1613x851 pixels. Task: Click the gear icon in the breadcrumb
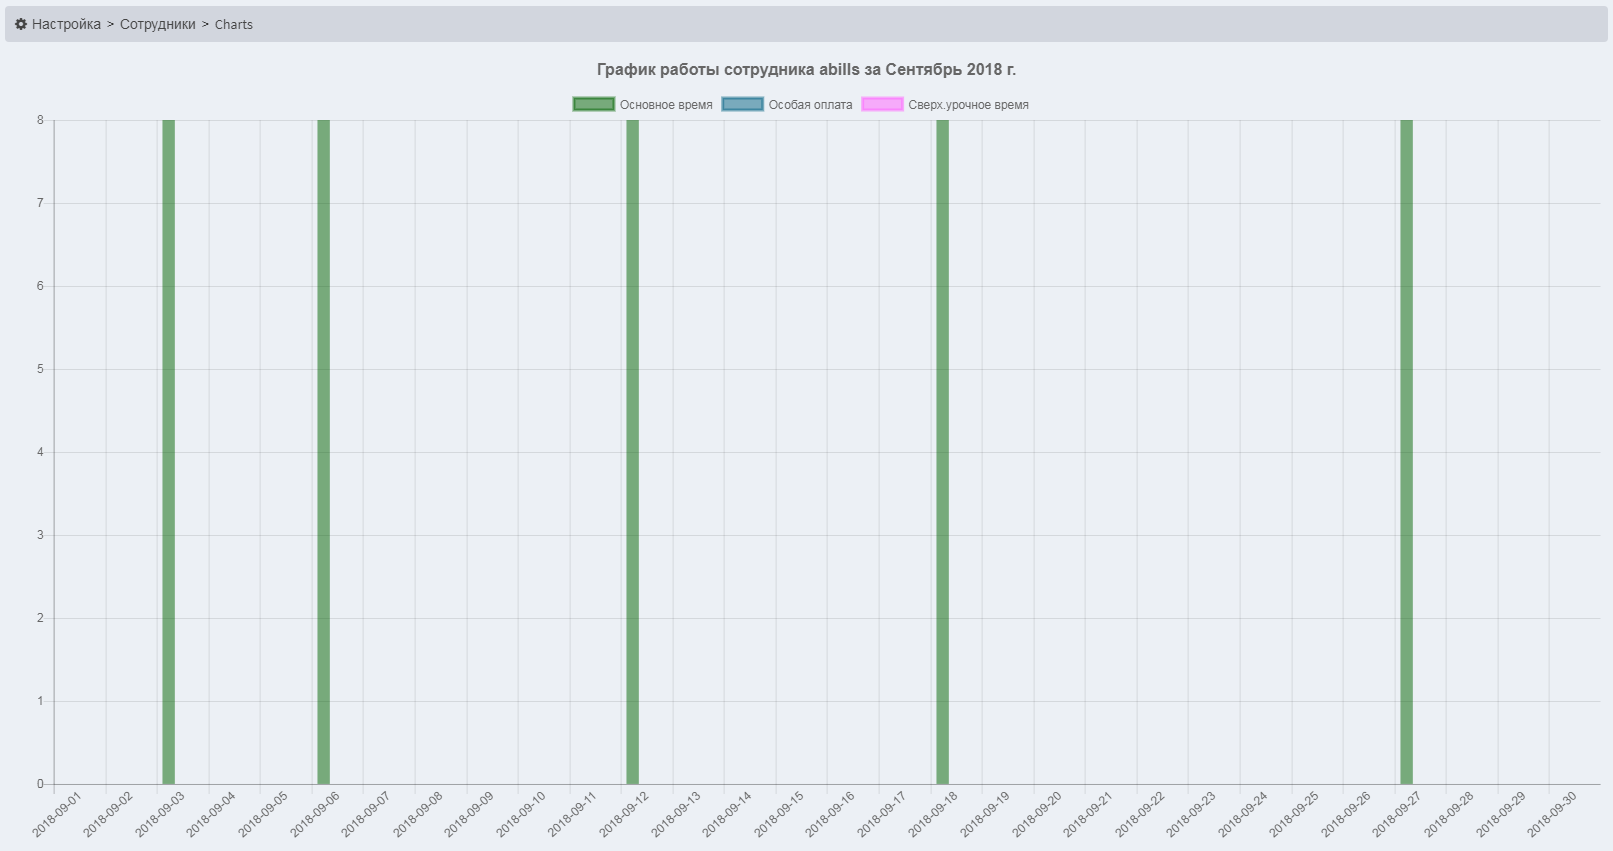pyautogui.click(x=21, y=24)
